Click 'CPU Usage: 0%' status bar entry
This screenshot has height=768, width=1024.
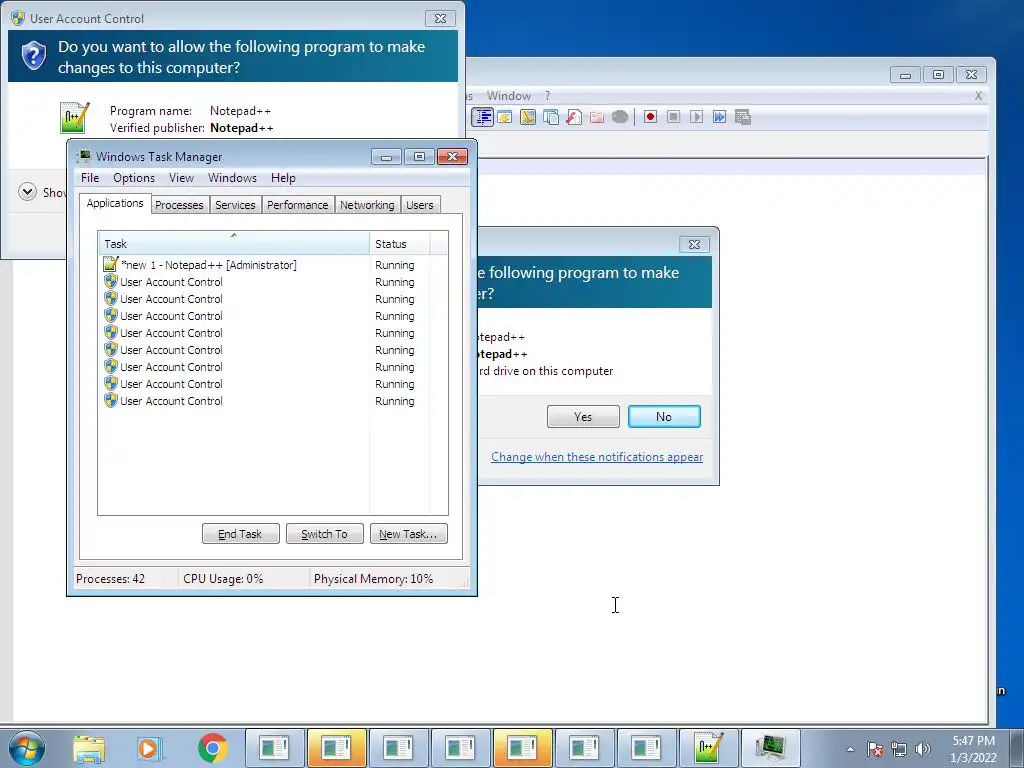point(223,579)
